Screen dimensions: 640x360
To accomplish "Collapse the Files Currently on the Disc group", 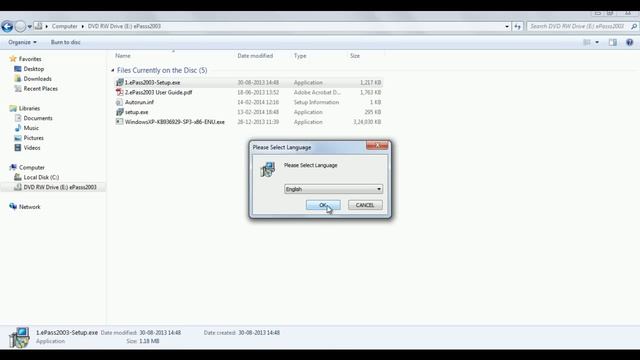I will point(113,71).
